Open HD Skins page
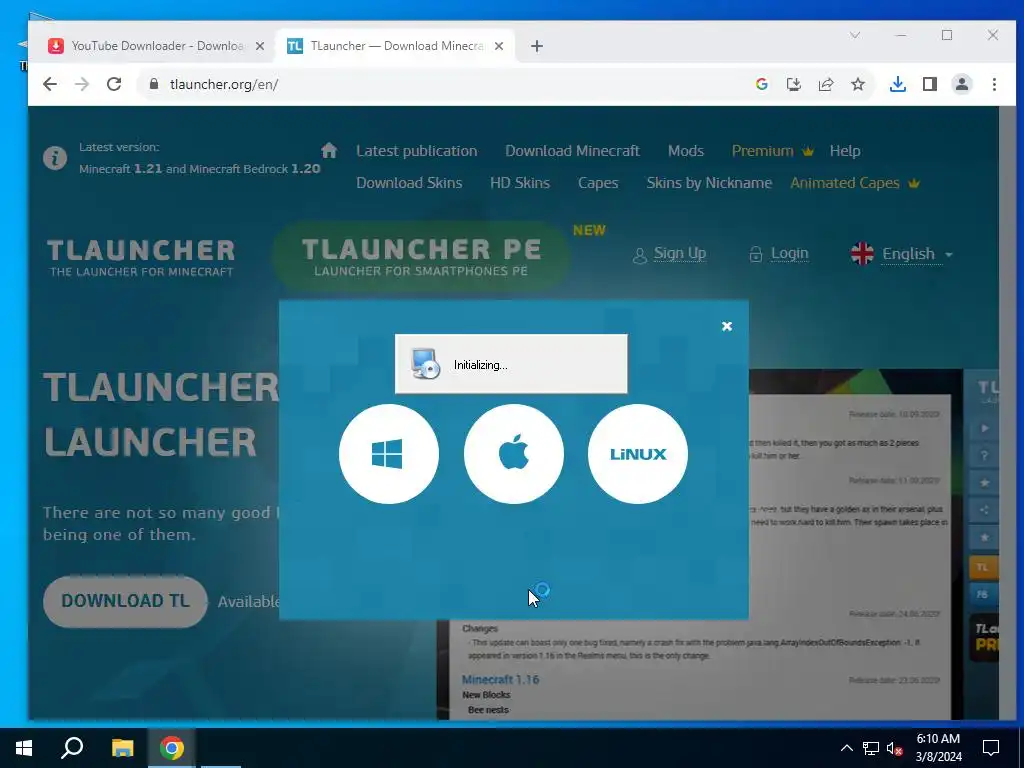1024x768 pixels. pos(520,183)
